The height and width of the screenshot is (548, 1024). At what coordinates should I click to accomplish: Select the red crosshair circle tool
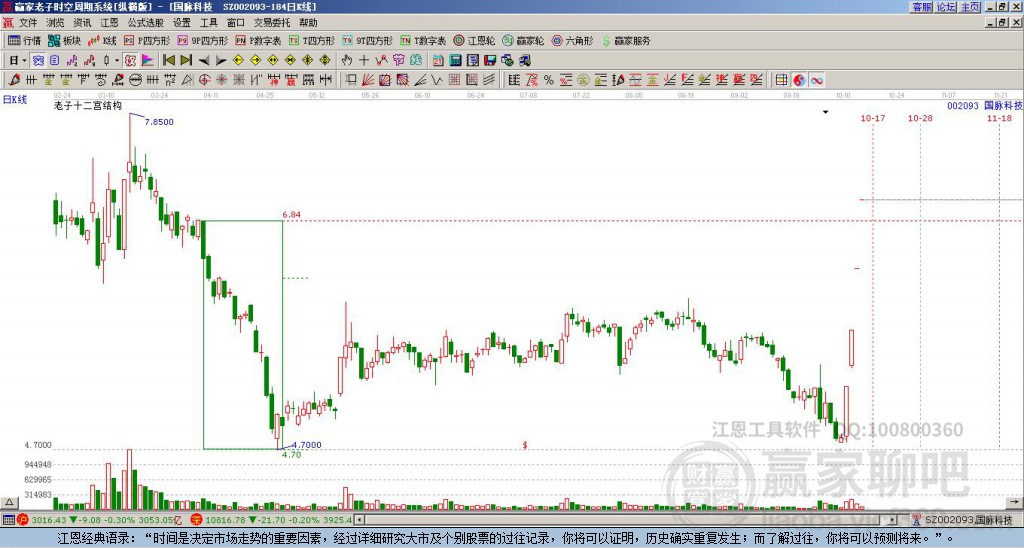coord(204,80)
